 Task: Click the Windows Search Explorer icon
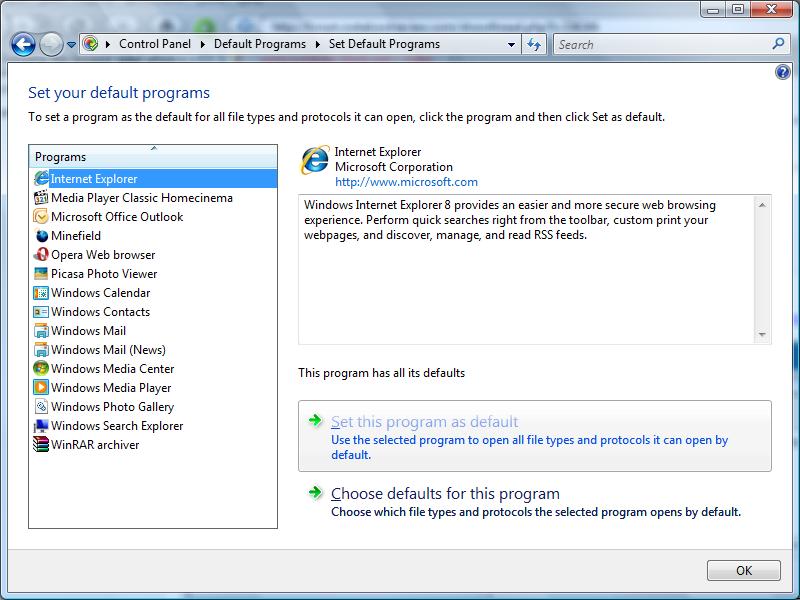click(41, 426)
